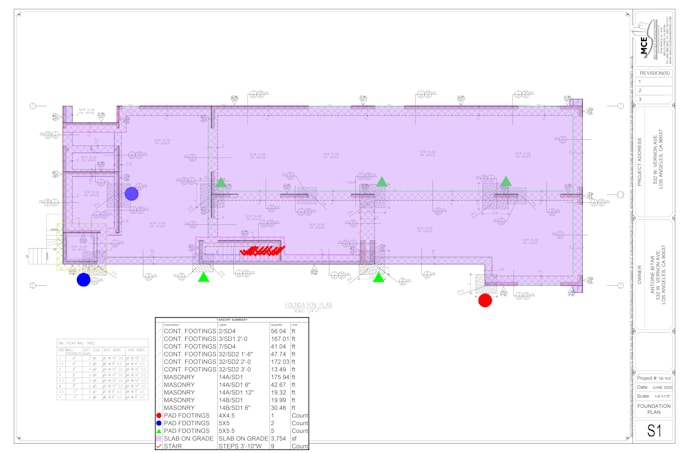Click the Project # field

click(654, 378)
